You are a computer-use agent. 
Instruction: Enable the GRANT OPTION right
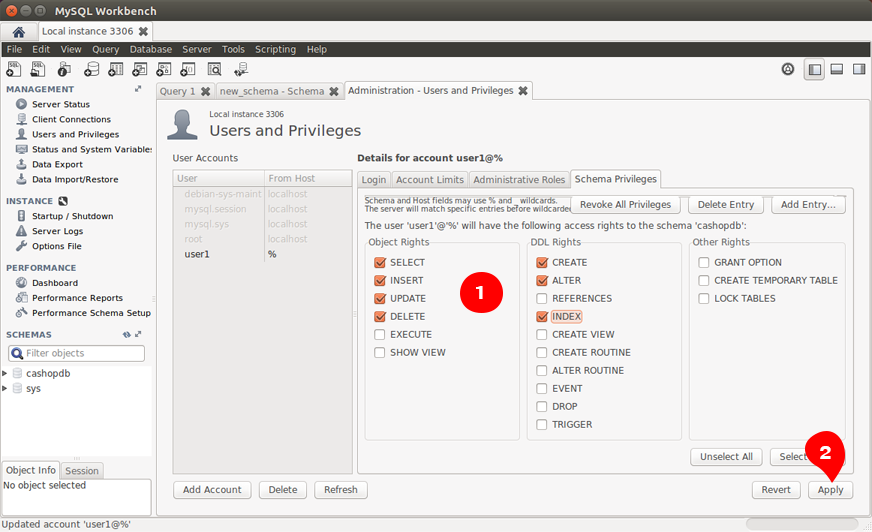coord(704,262)
